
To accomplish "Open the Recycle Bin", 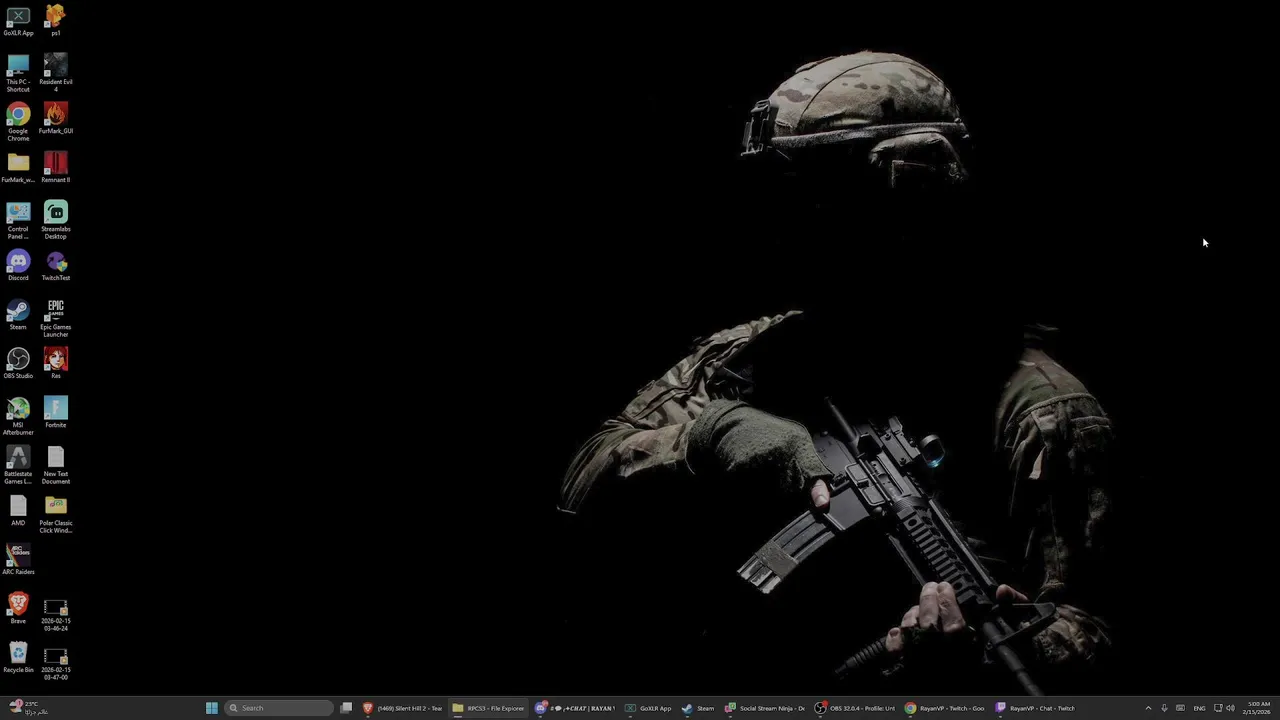I will point(18,658).
